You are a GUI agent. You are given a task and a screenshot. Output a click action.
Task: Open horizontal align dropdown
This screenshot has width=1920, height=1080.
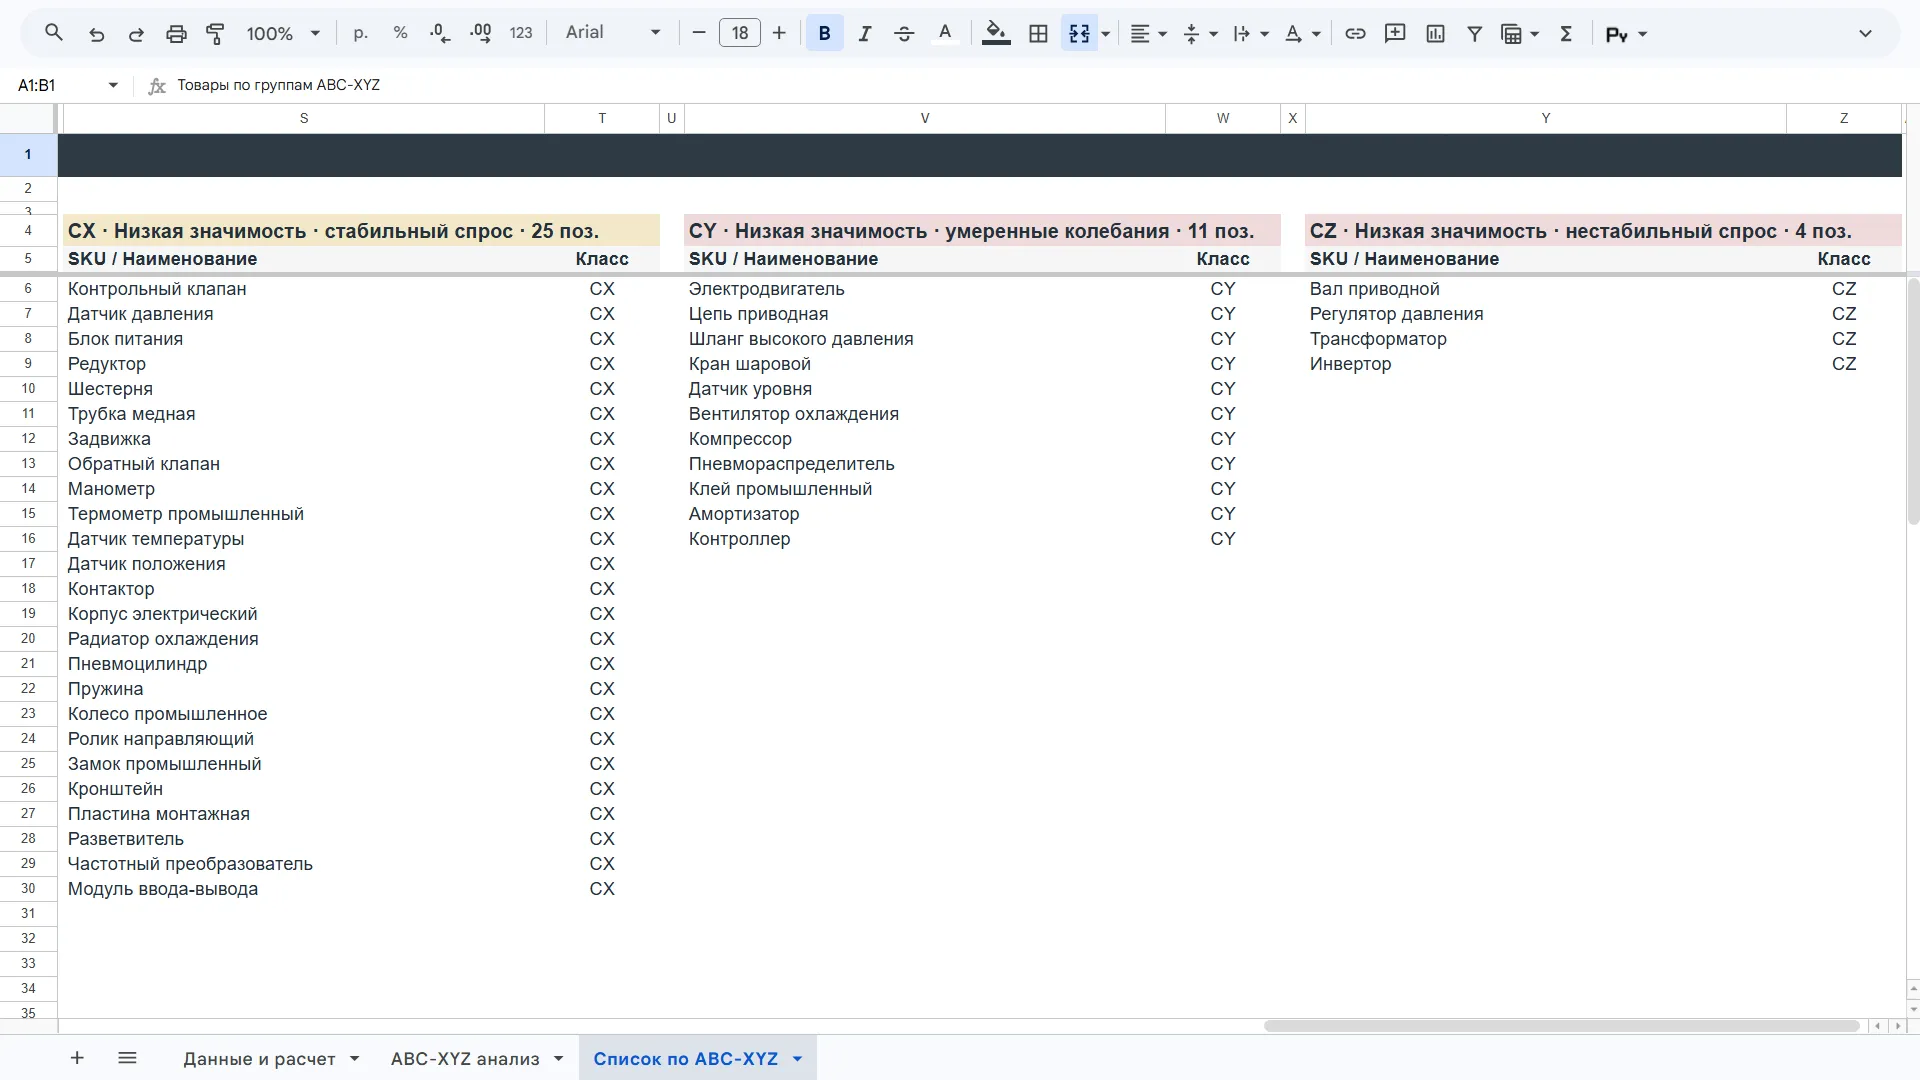click(x=1148, y=33)
